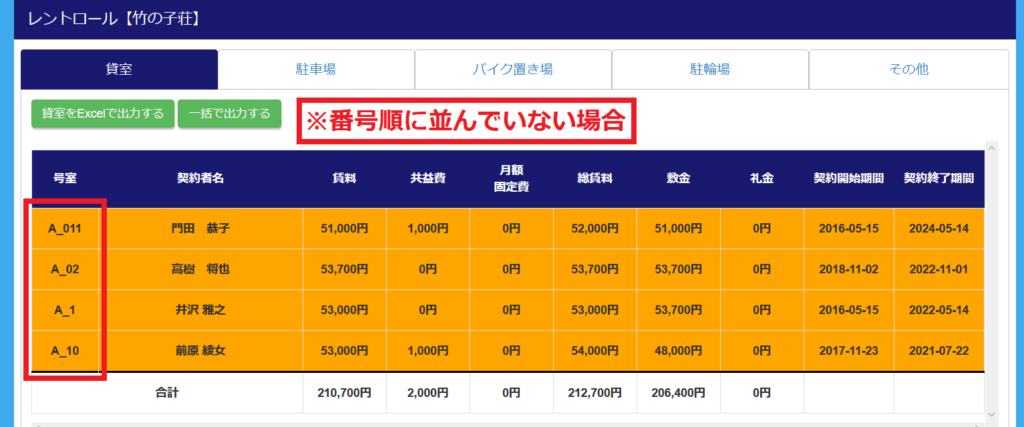Click the 共益費 column header

click(428, 179)
